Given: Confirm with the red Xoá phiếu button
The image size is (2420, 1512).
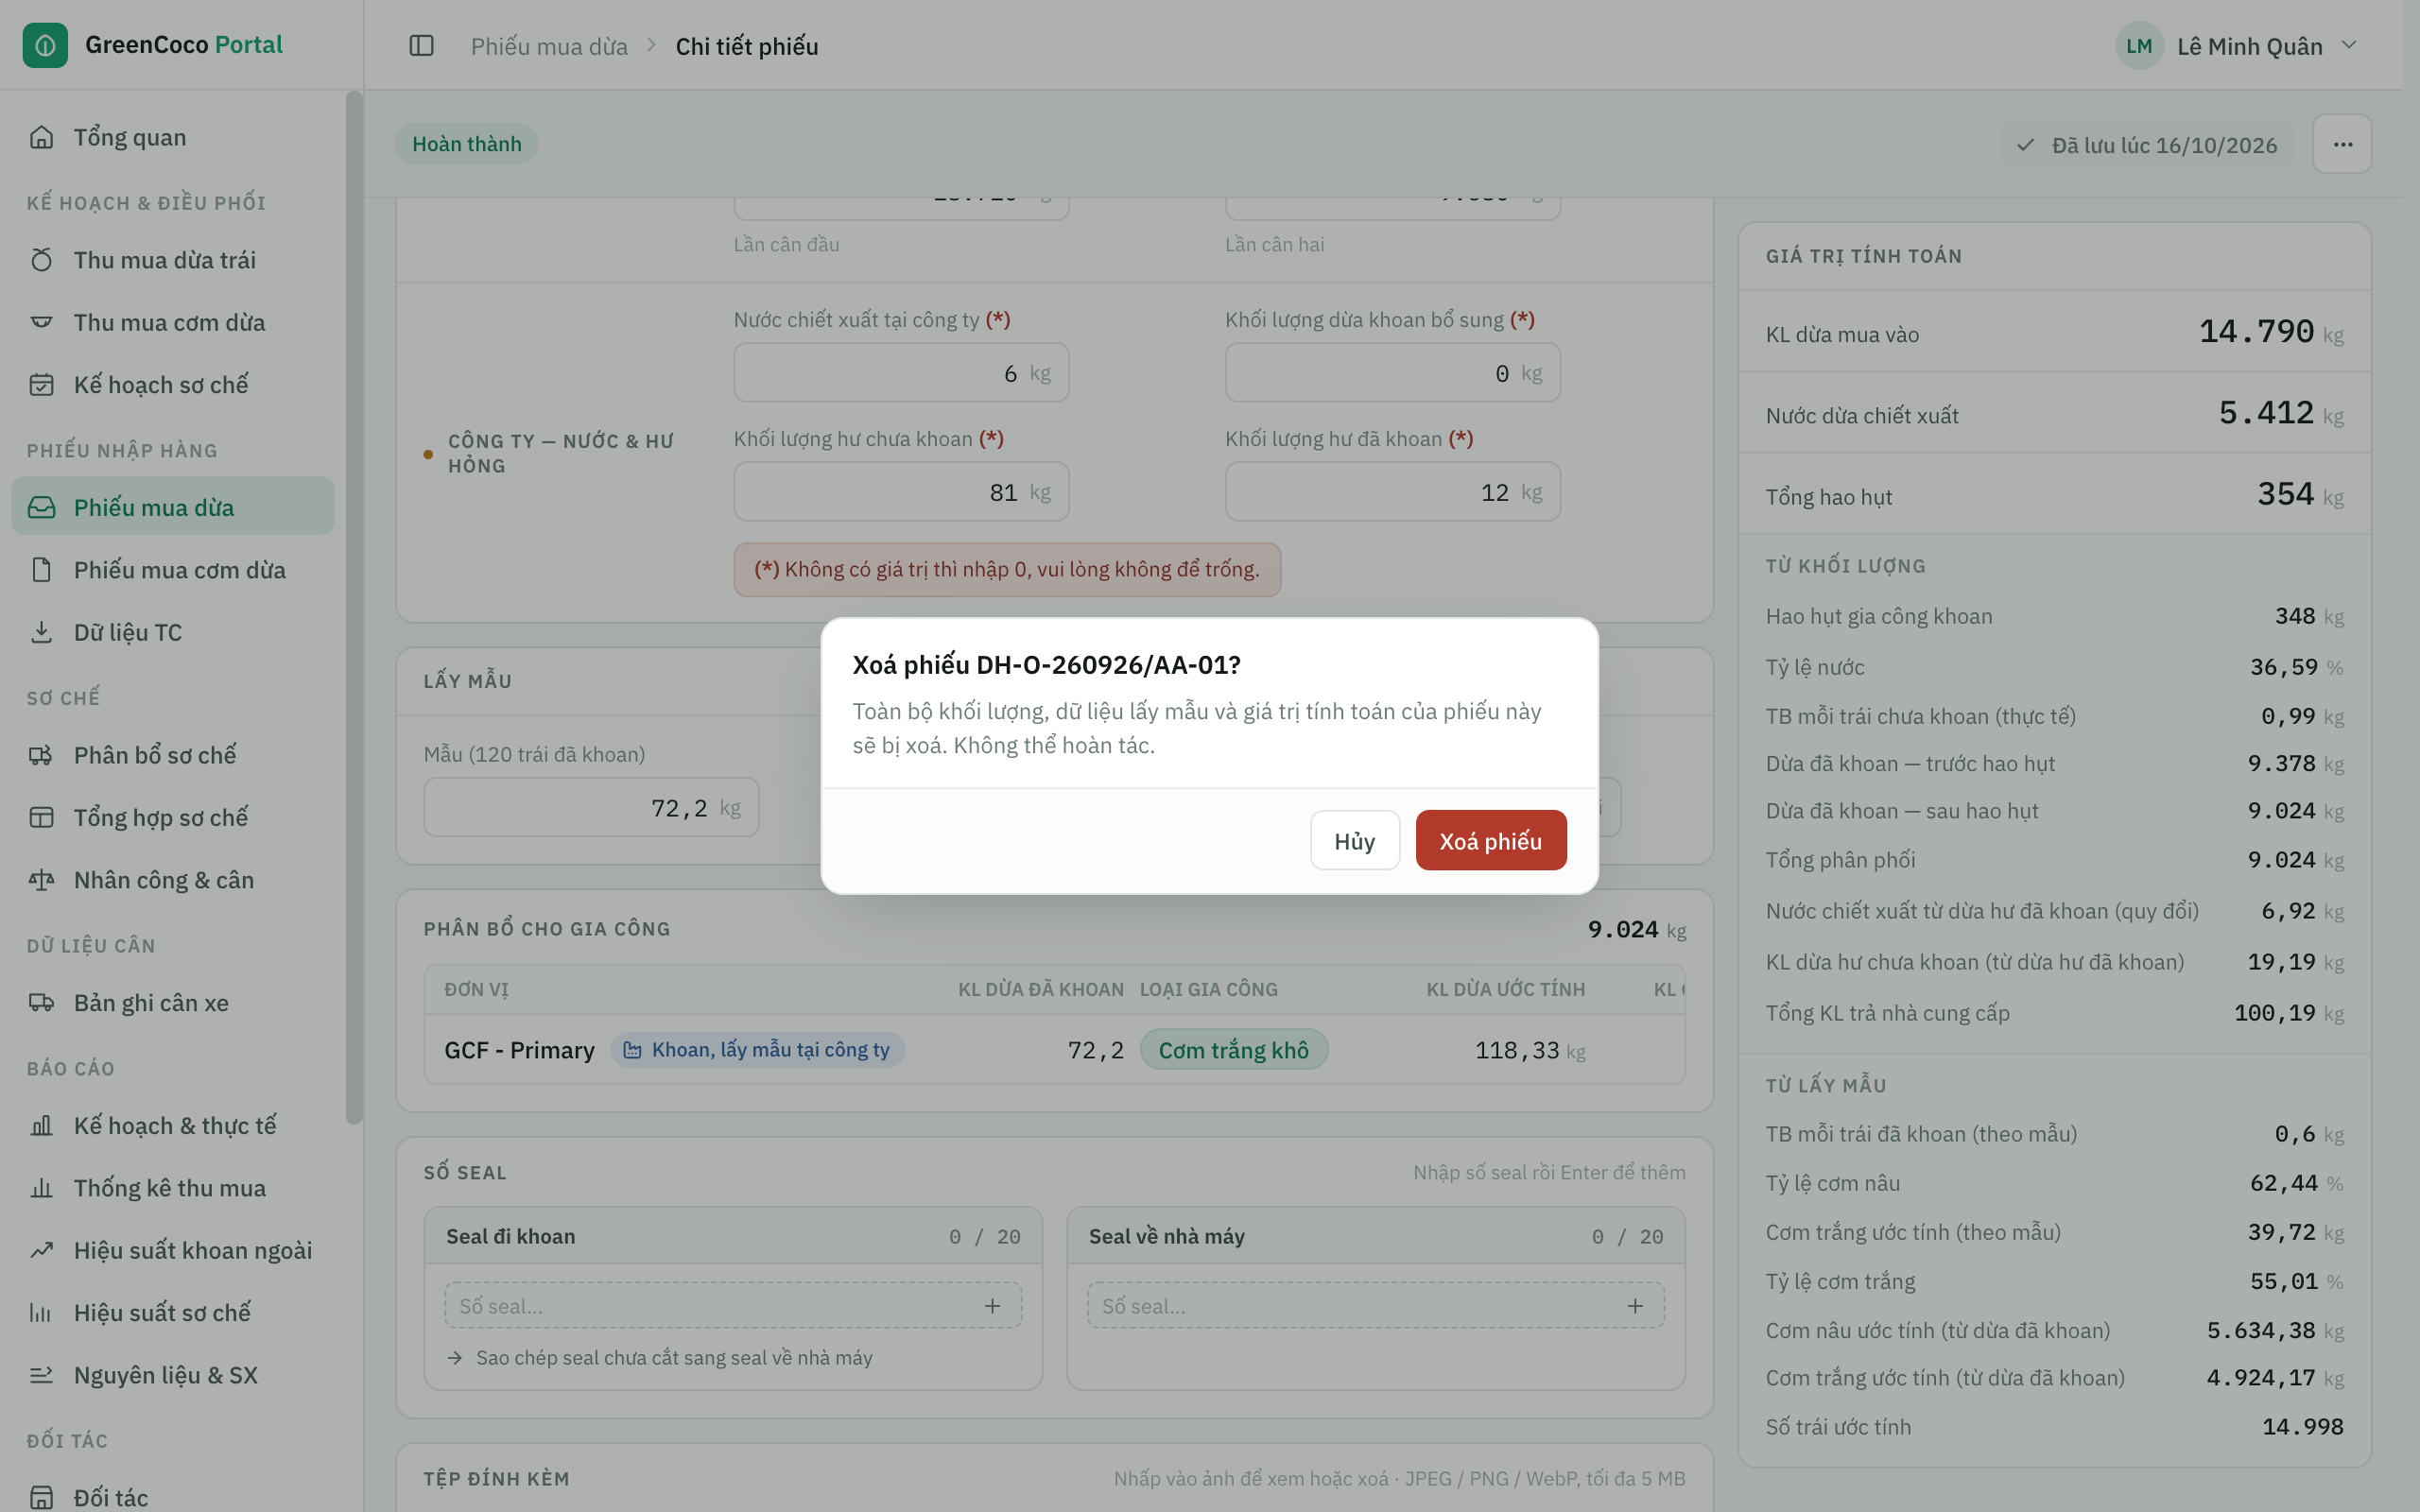Looking at the screenshot, I should (x=1490, y=840).
